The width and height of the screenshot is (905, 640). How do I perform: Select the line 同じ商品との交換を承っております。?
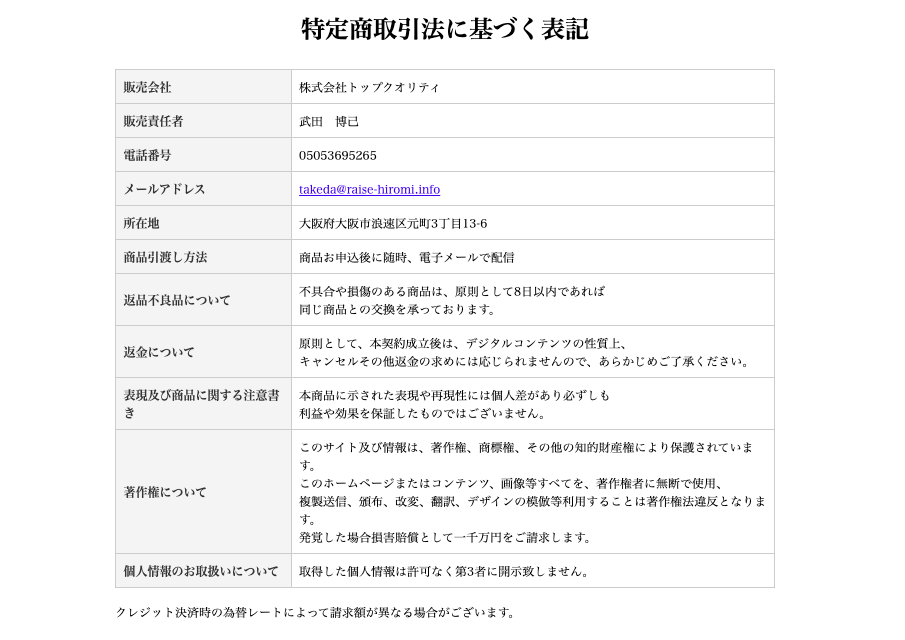tap(398, 310)
